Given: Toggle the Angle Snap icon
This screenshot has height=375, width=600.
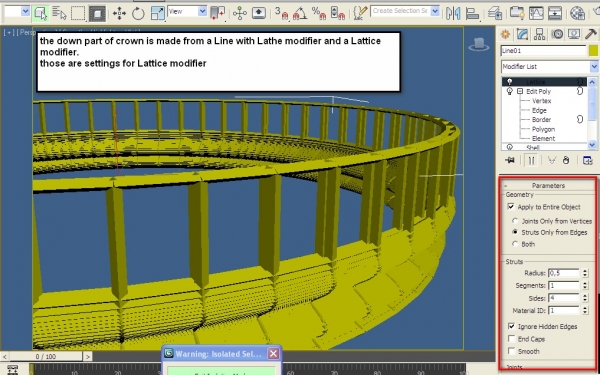Looking at the screenshot, I should pyautogui.click(x=300, y=13).
